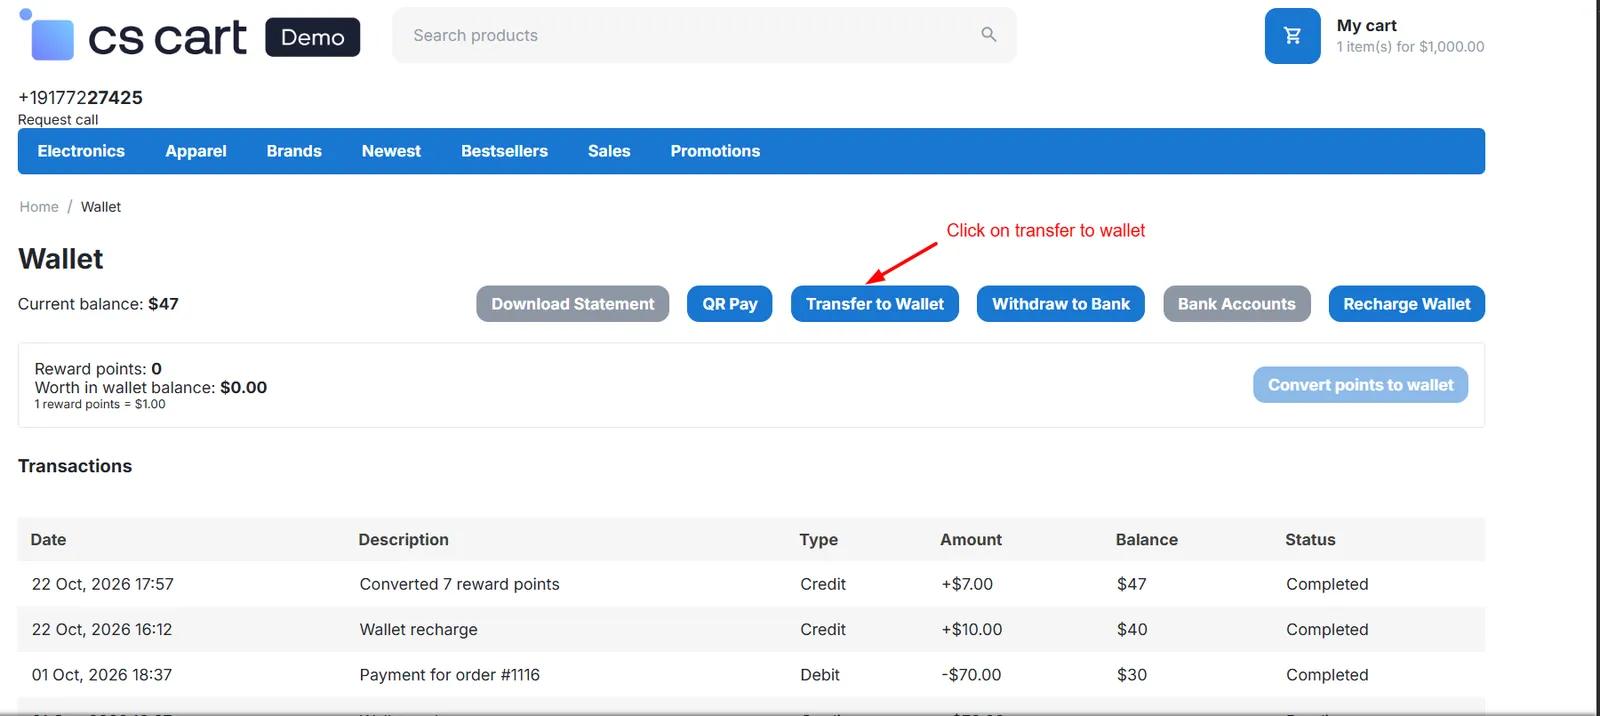The width and height of the screenshot is (1600, 716).
Task: Select the $30 balance cell
Action: click(x=1132, y=675)
